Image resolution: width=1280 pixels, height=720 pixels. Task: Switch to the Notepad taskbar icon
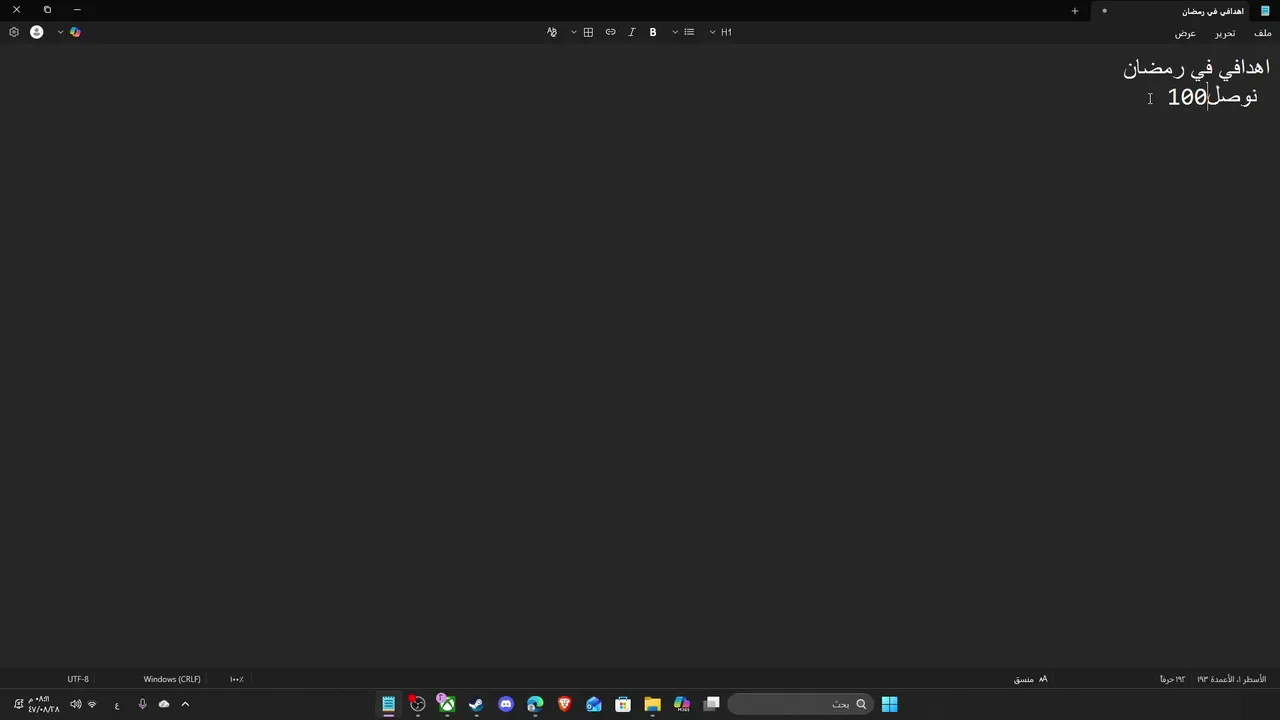pyautogui.click(x=388, y=704)
